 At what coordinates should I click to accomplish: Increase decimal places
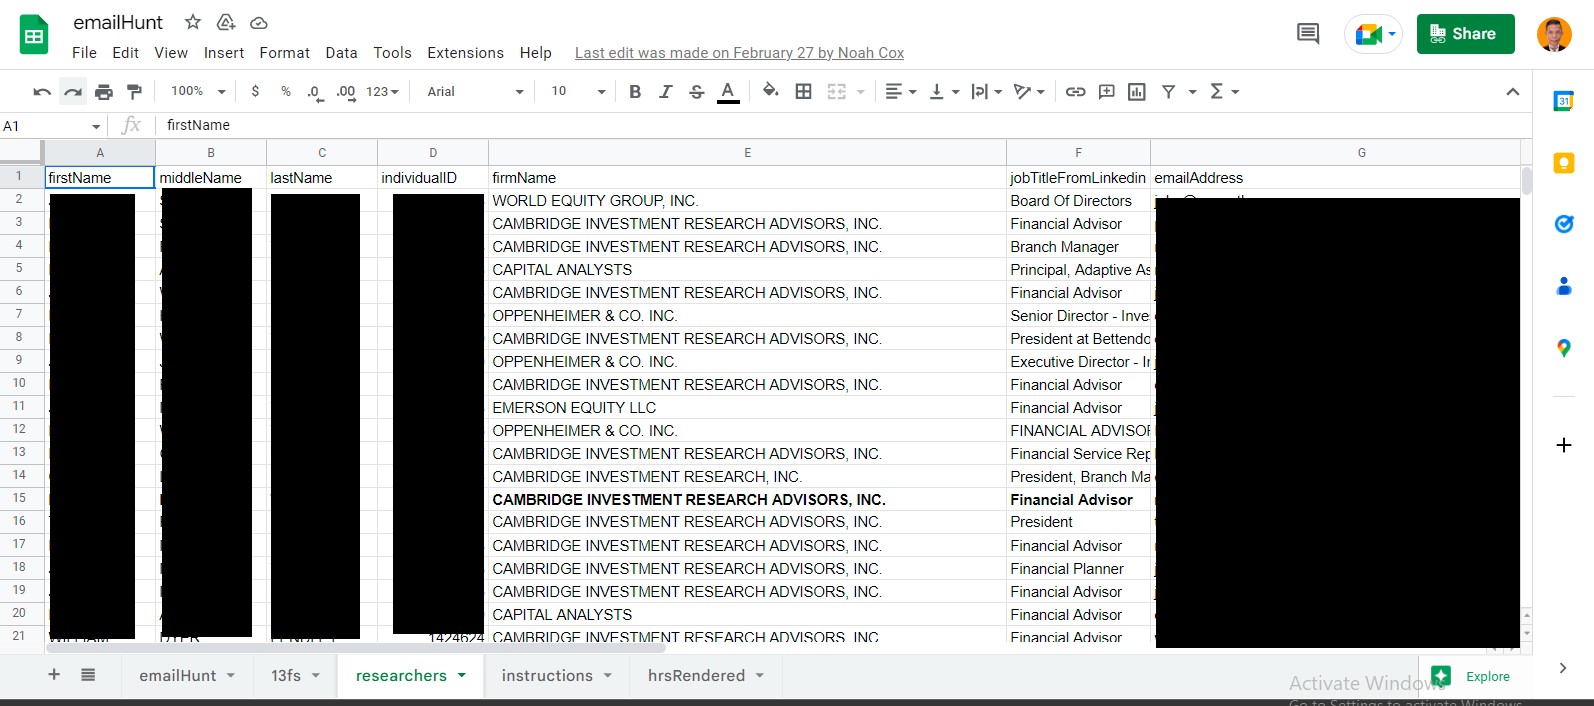[346, 92]
